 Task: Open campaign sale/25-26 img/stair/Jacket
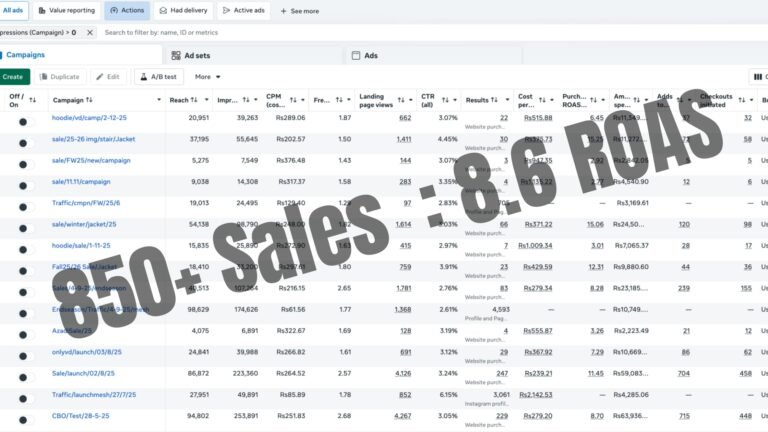(94, 139)
